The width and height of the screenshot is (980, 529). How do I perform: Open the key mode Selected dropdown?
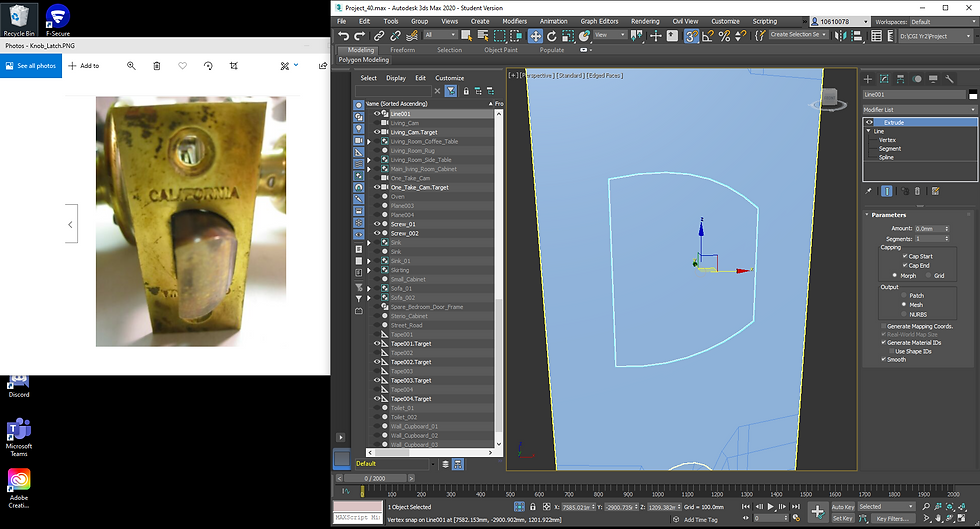coord(886,507)
